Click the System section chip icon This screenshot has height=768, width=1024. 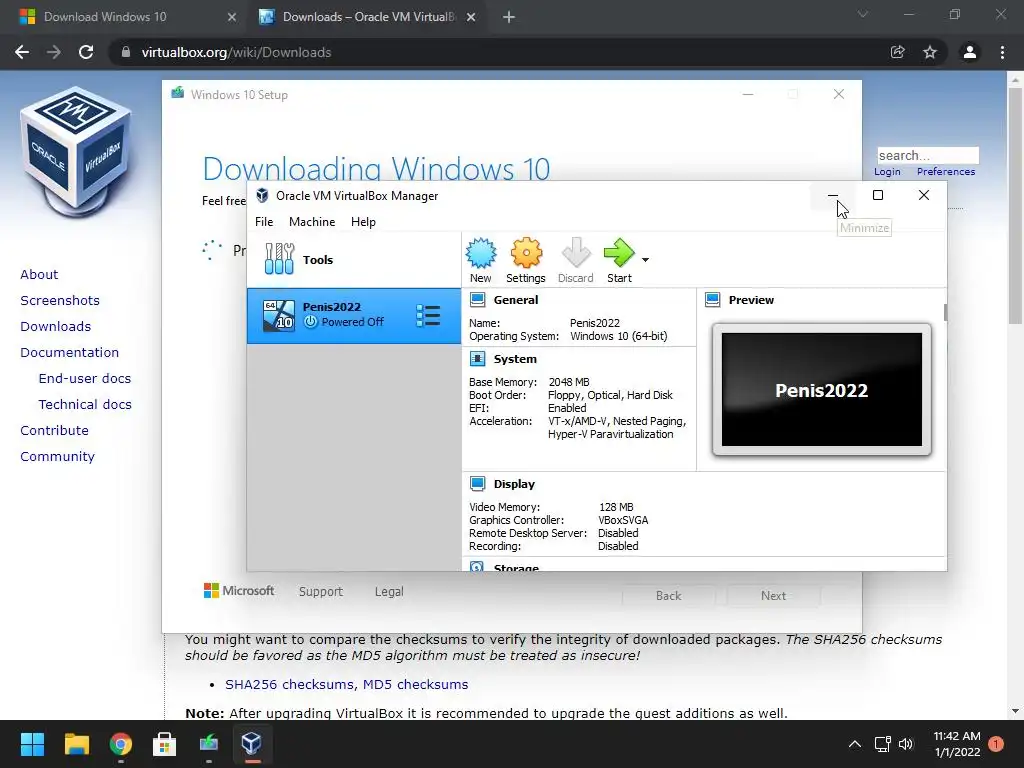click(477, 359)
